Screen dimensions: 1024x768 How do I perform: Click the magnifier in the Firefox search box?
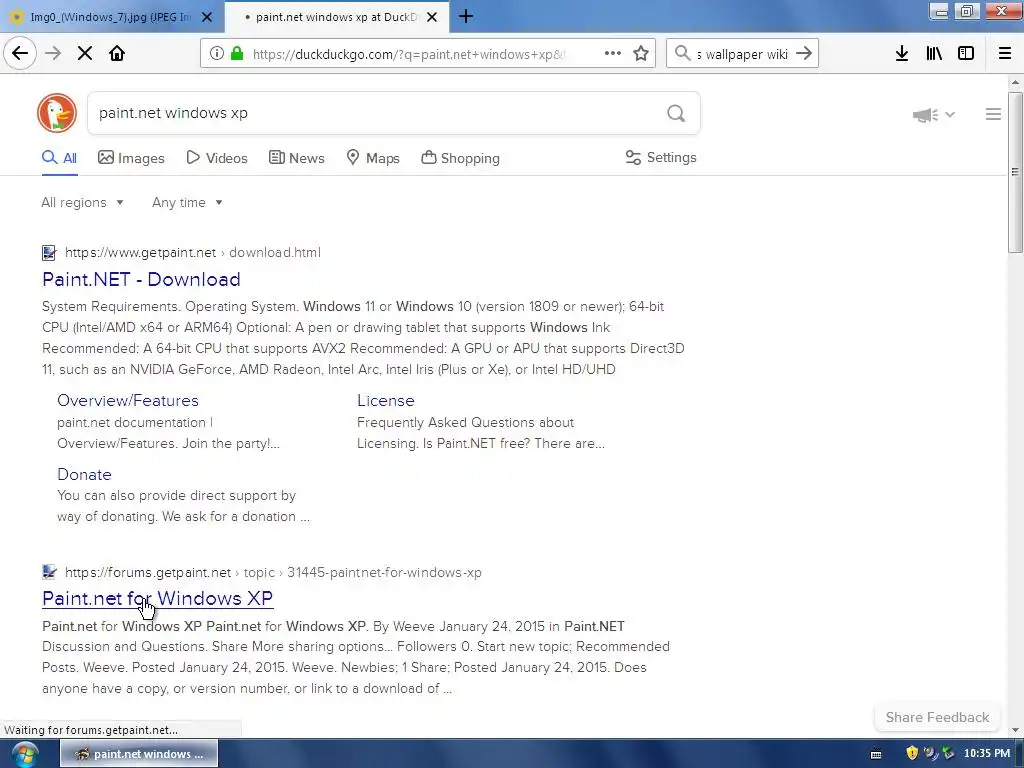point(682,54)
